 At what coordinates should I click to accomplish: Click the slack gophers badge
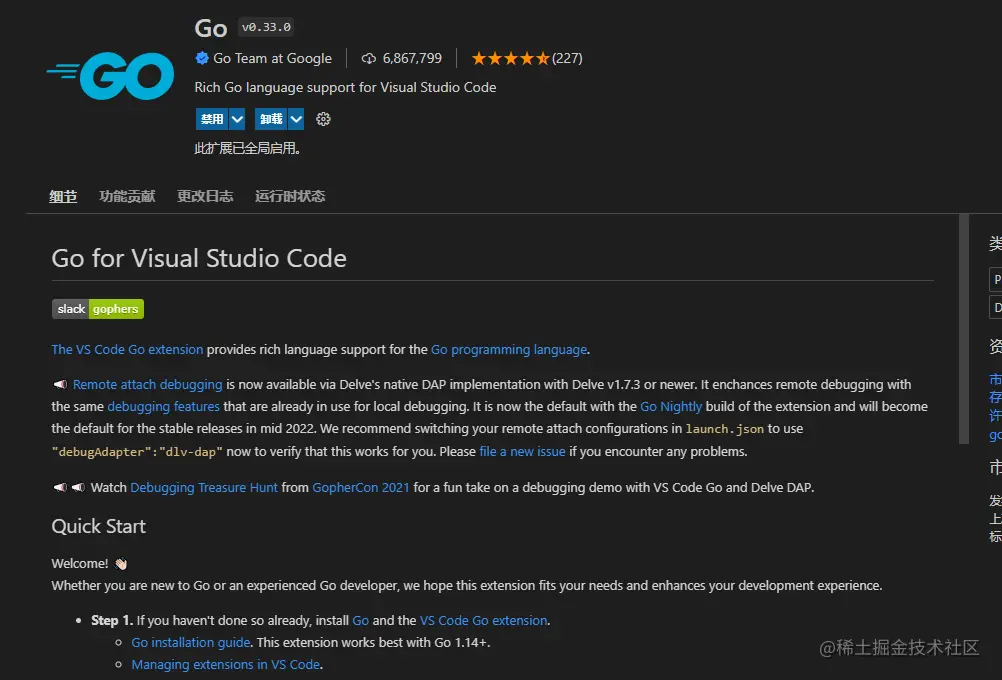[x=98, y=309]
